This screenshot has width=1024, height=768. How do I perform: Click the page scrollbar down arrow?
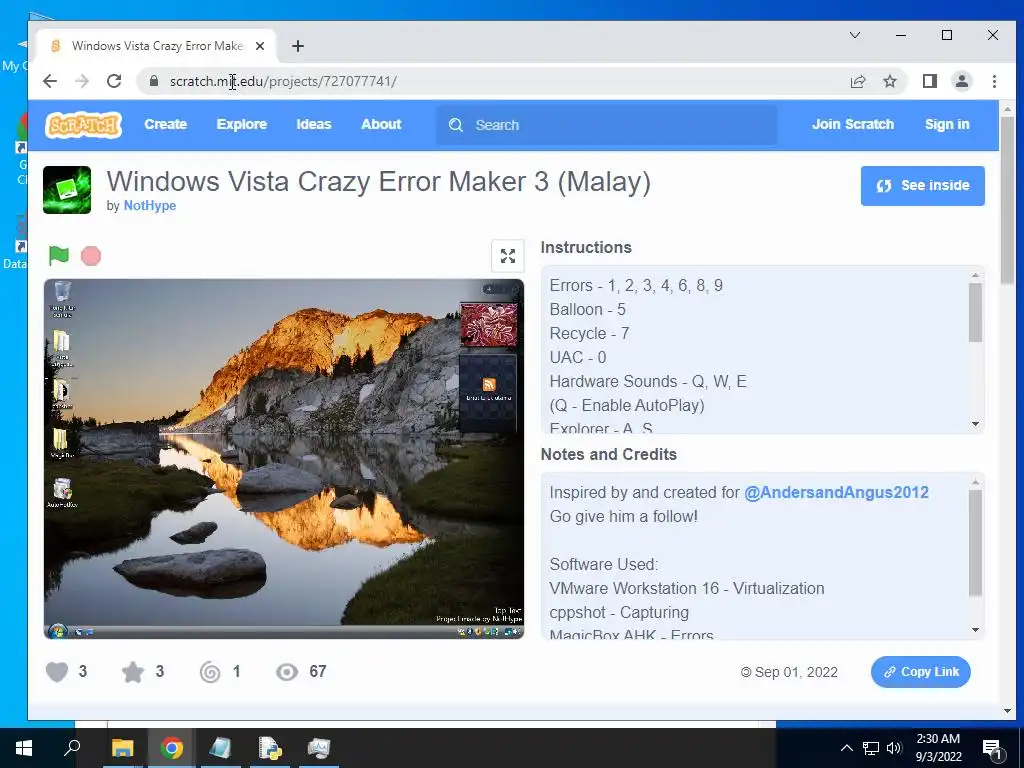[x=1008, y=711]
